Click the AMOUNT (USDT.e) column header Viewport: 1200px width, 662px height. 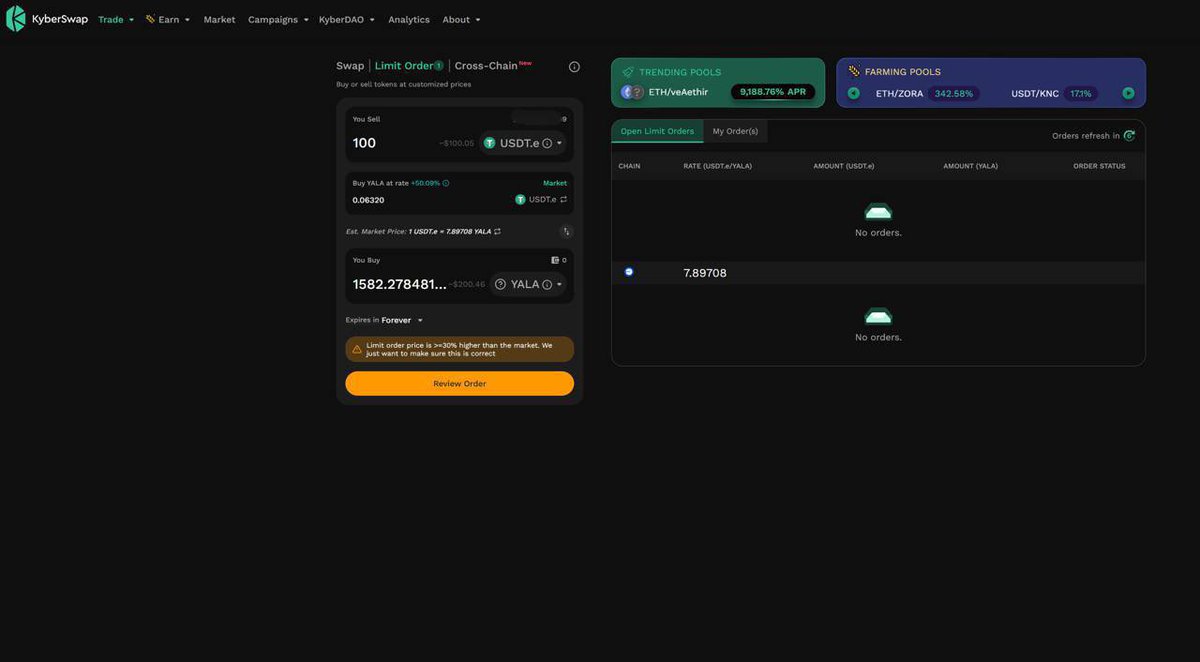(844, 166)
